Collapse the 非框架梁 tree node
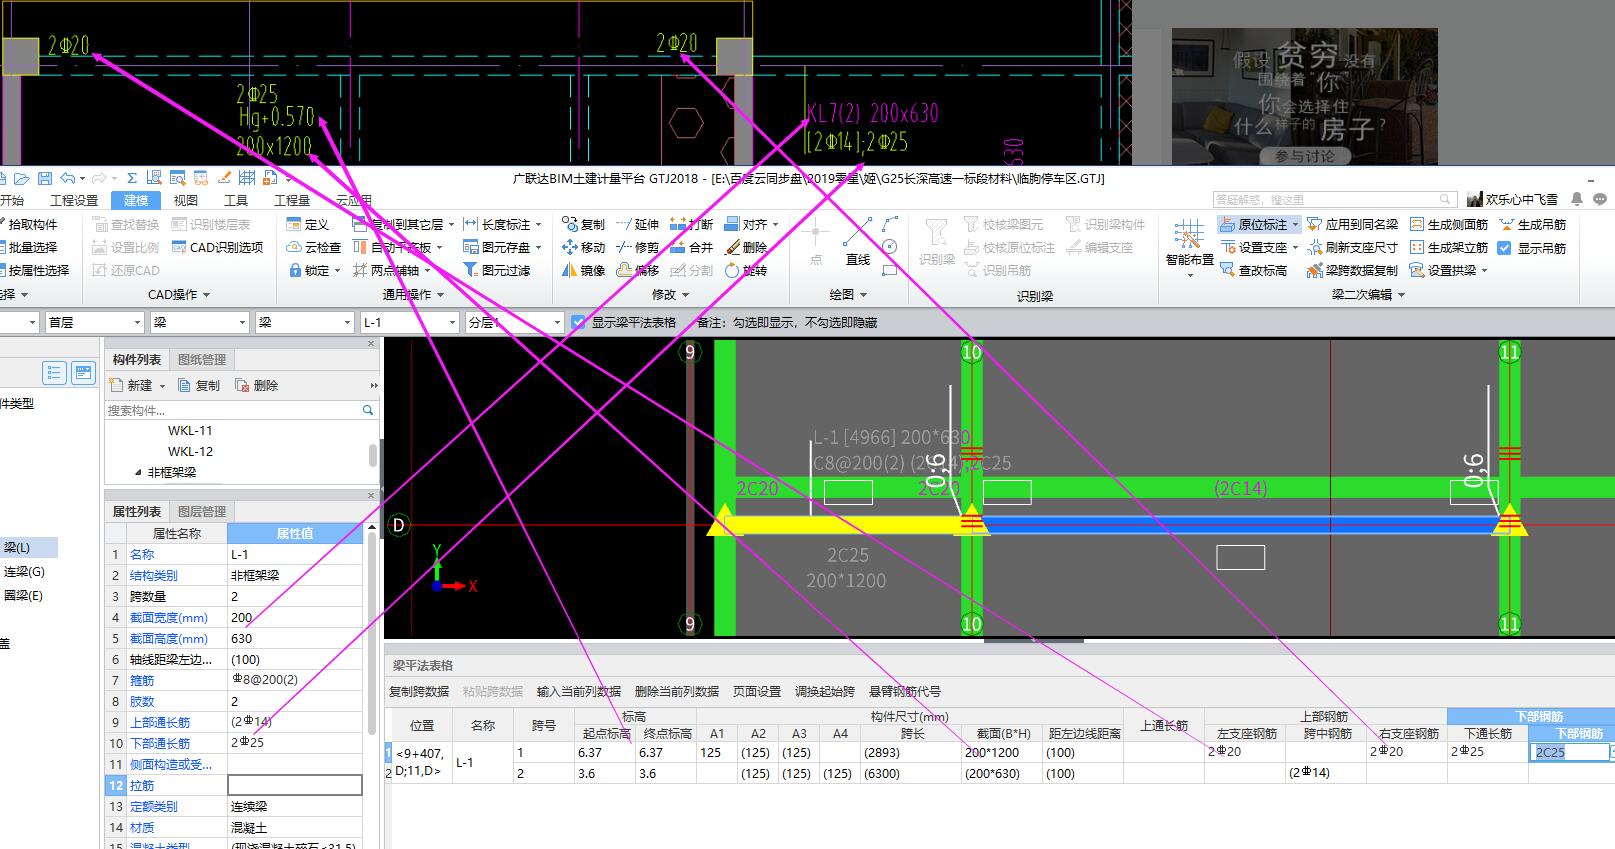This screenshot has height=849, width=1615. pyautogui.click(x=139, y=472)
